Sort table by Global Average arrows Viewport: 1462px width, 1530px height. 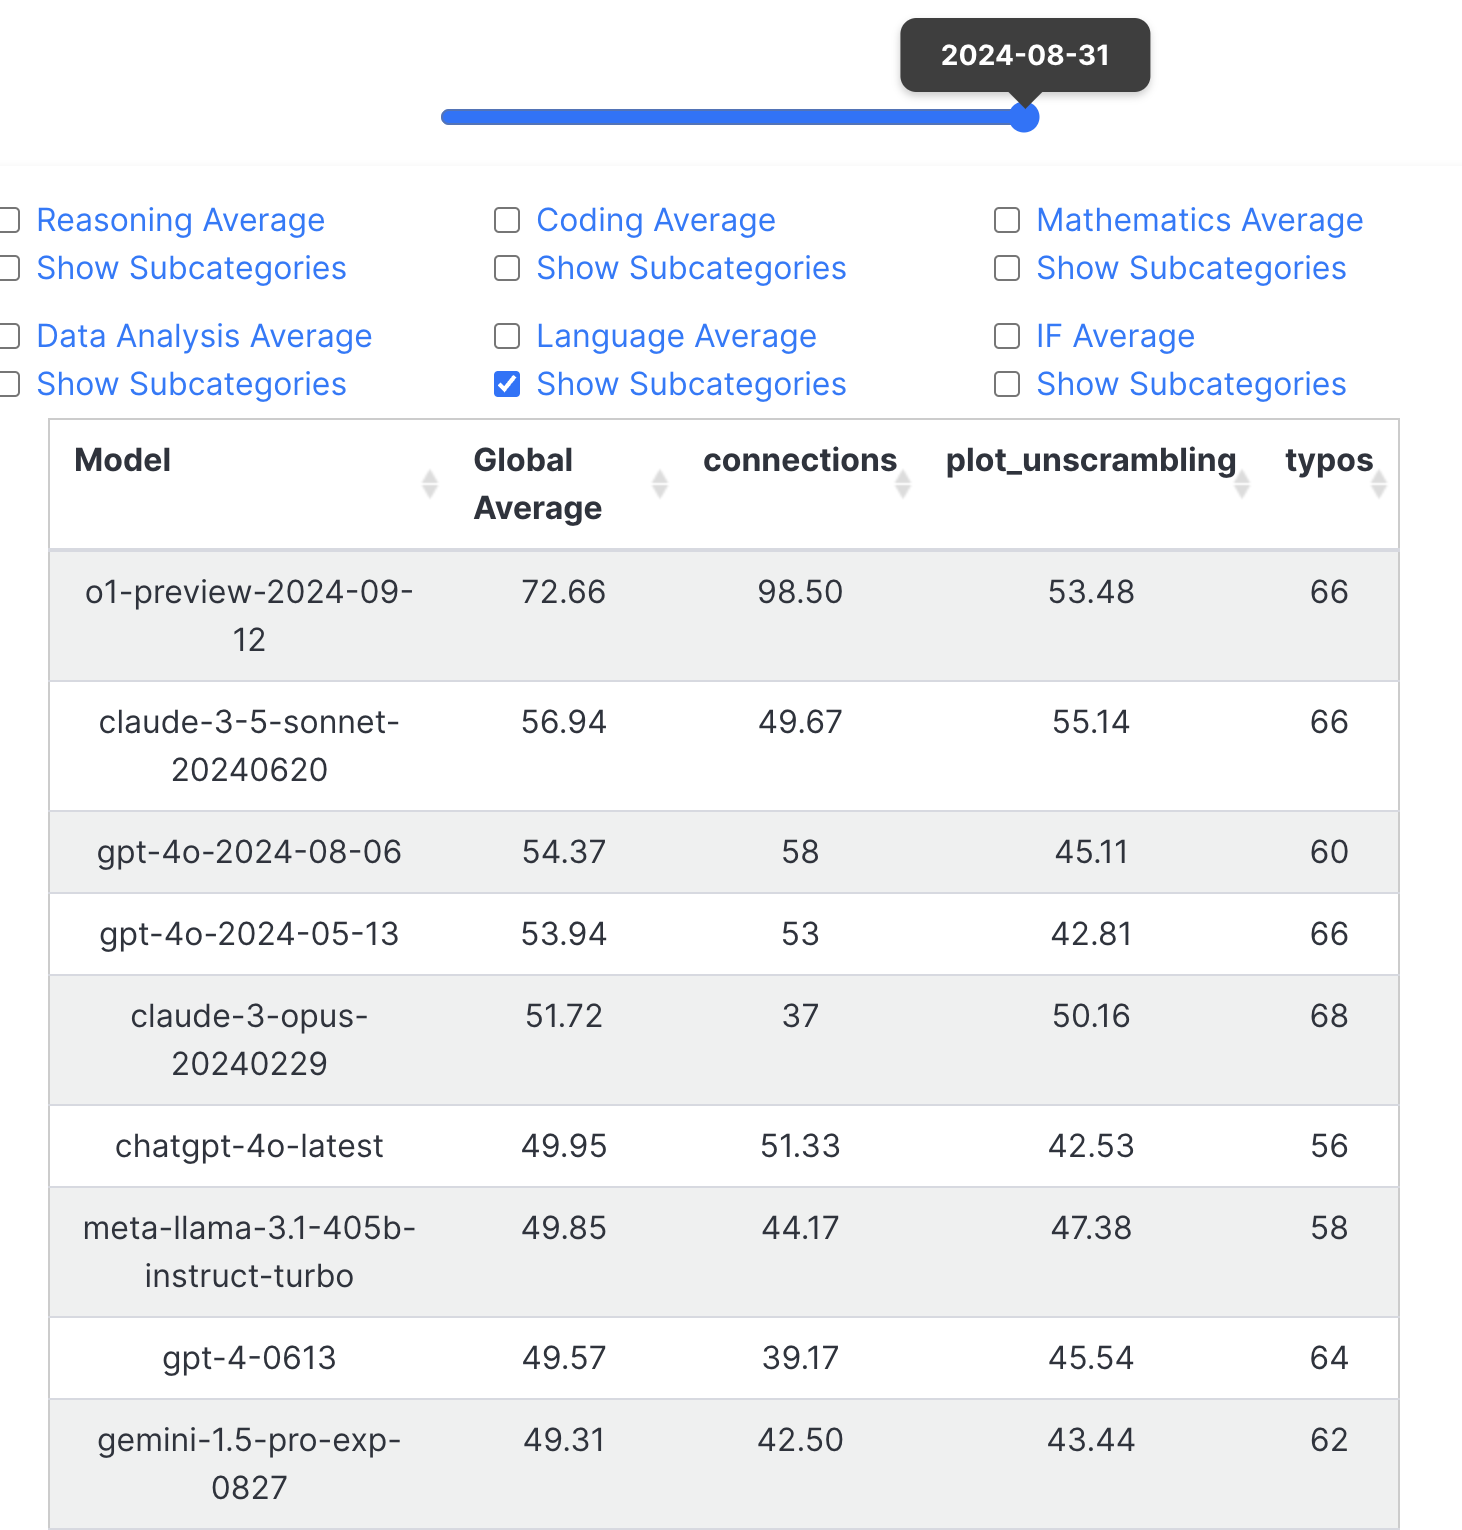660,484
